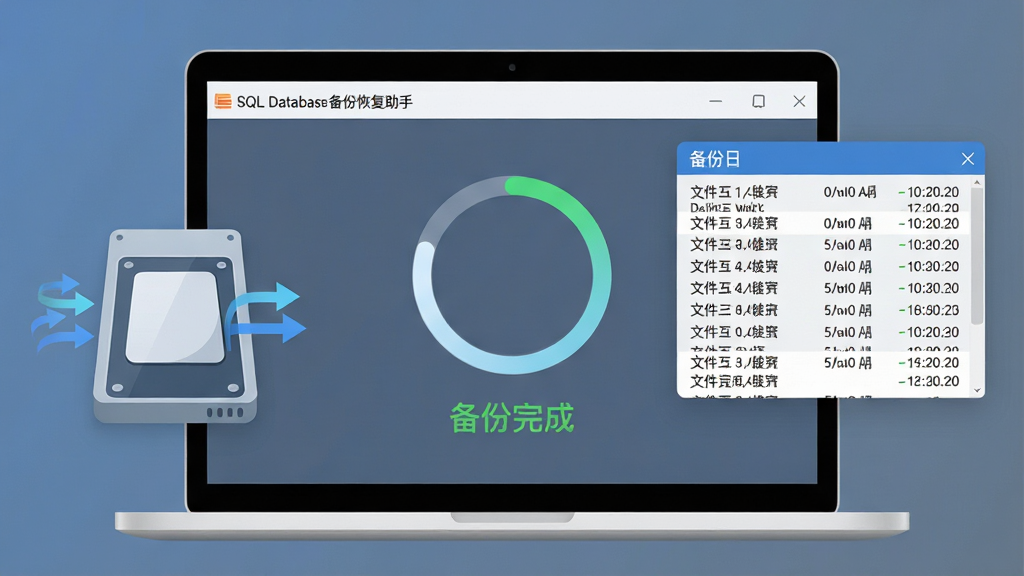Screen dimensions: 1024x576
Task: Click the orange SQL Database app icon
Action: [x=223, y=101]
